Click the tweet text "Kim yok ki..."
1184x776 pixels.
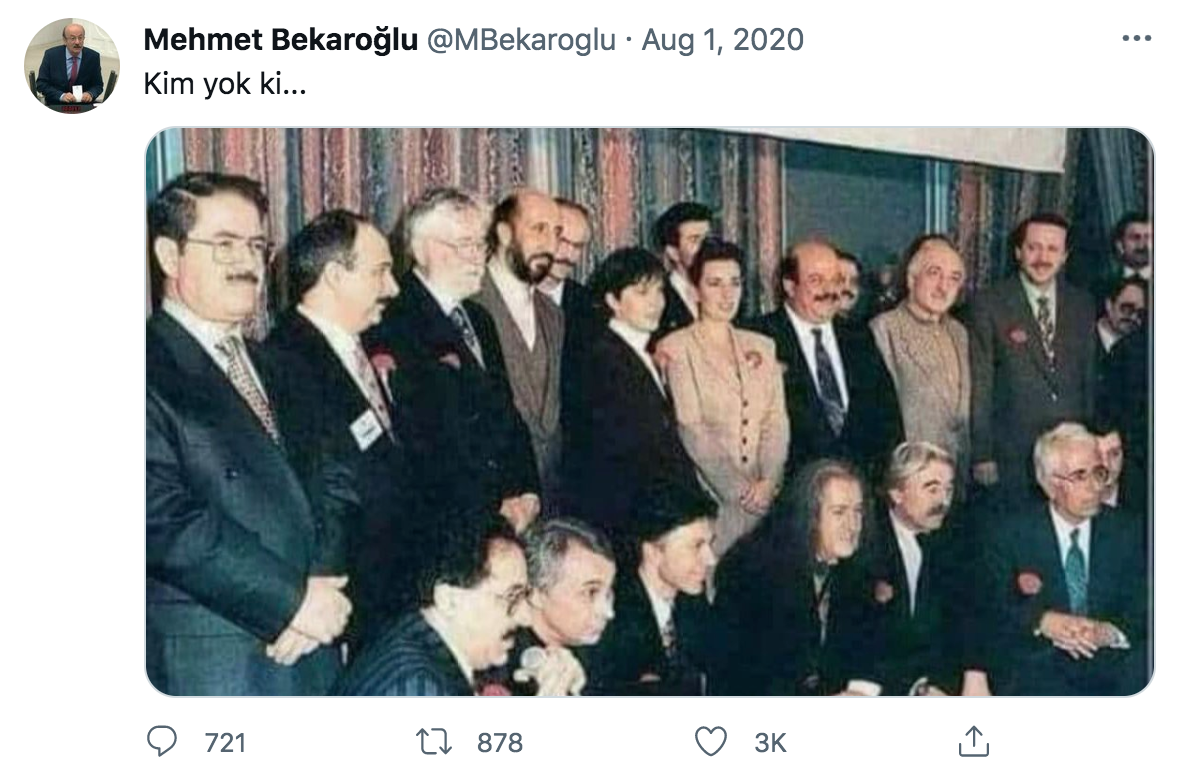click(x=224, y=84)
